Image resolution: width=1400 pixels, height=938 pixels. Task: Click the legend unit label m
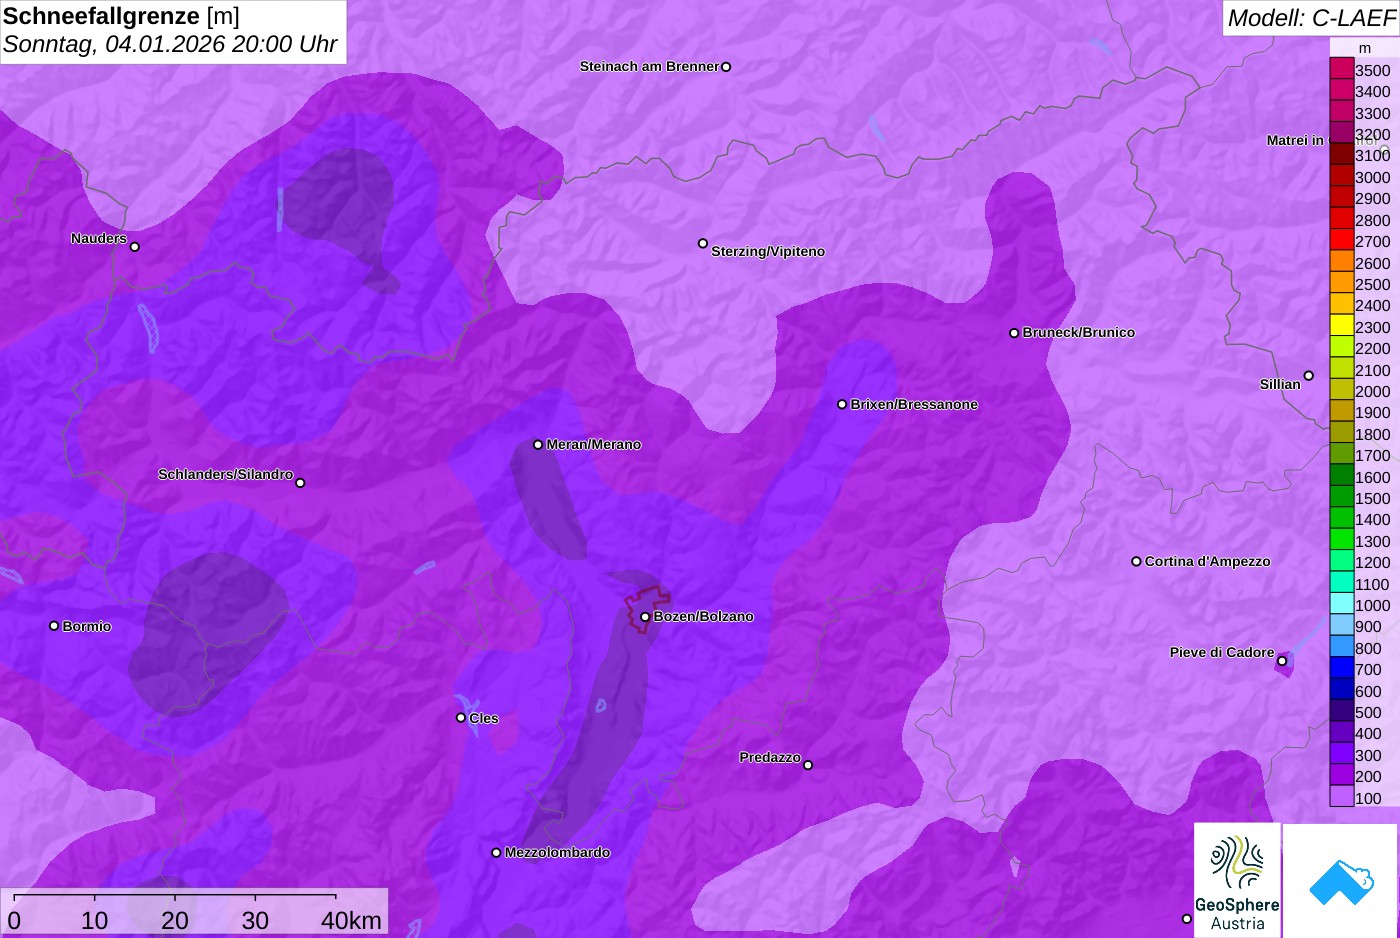tap(1365, 48)
